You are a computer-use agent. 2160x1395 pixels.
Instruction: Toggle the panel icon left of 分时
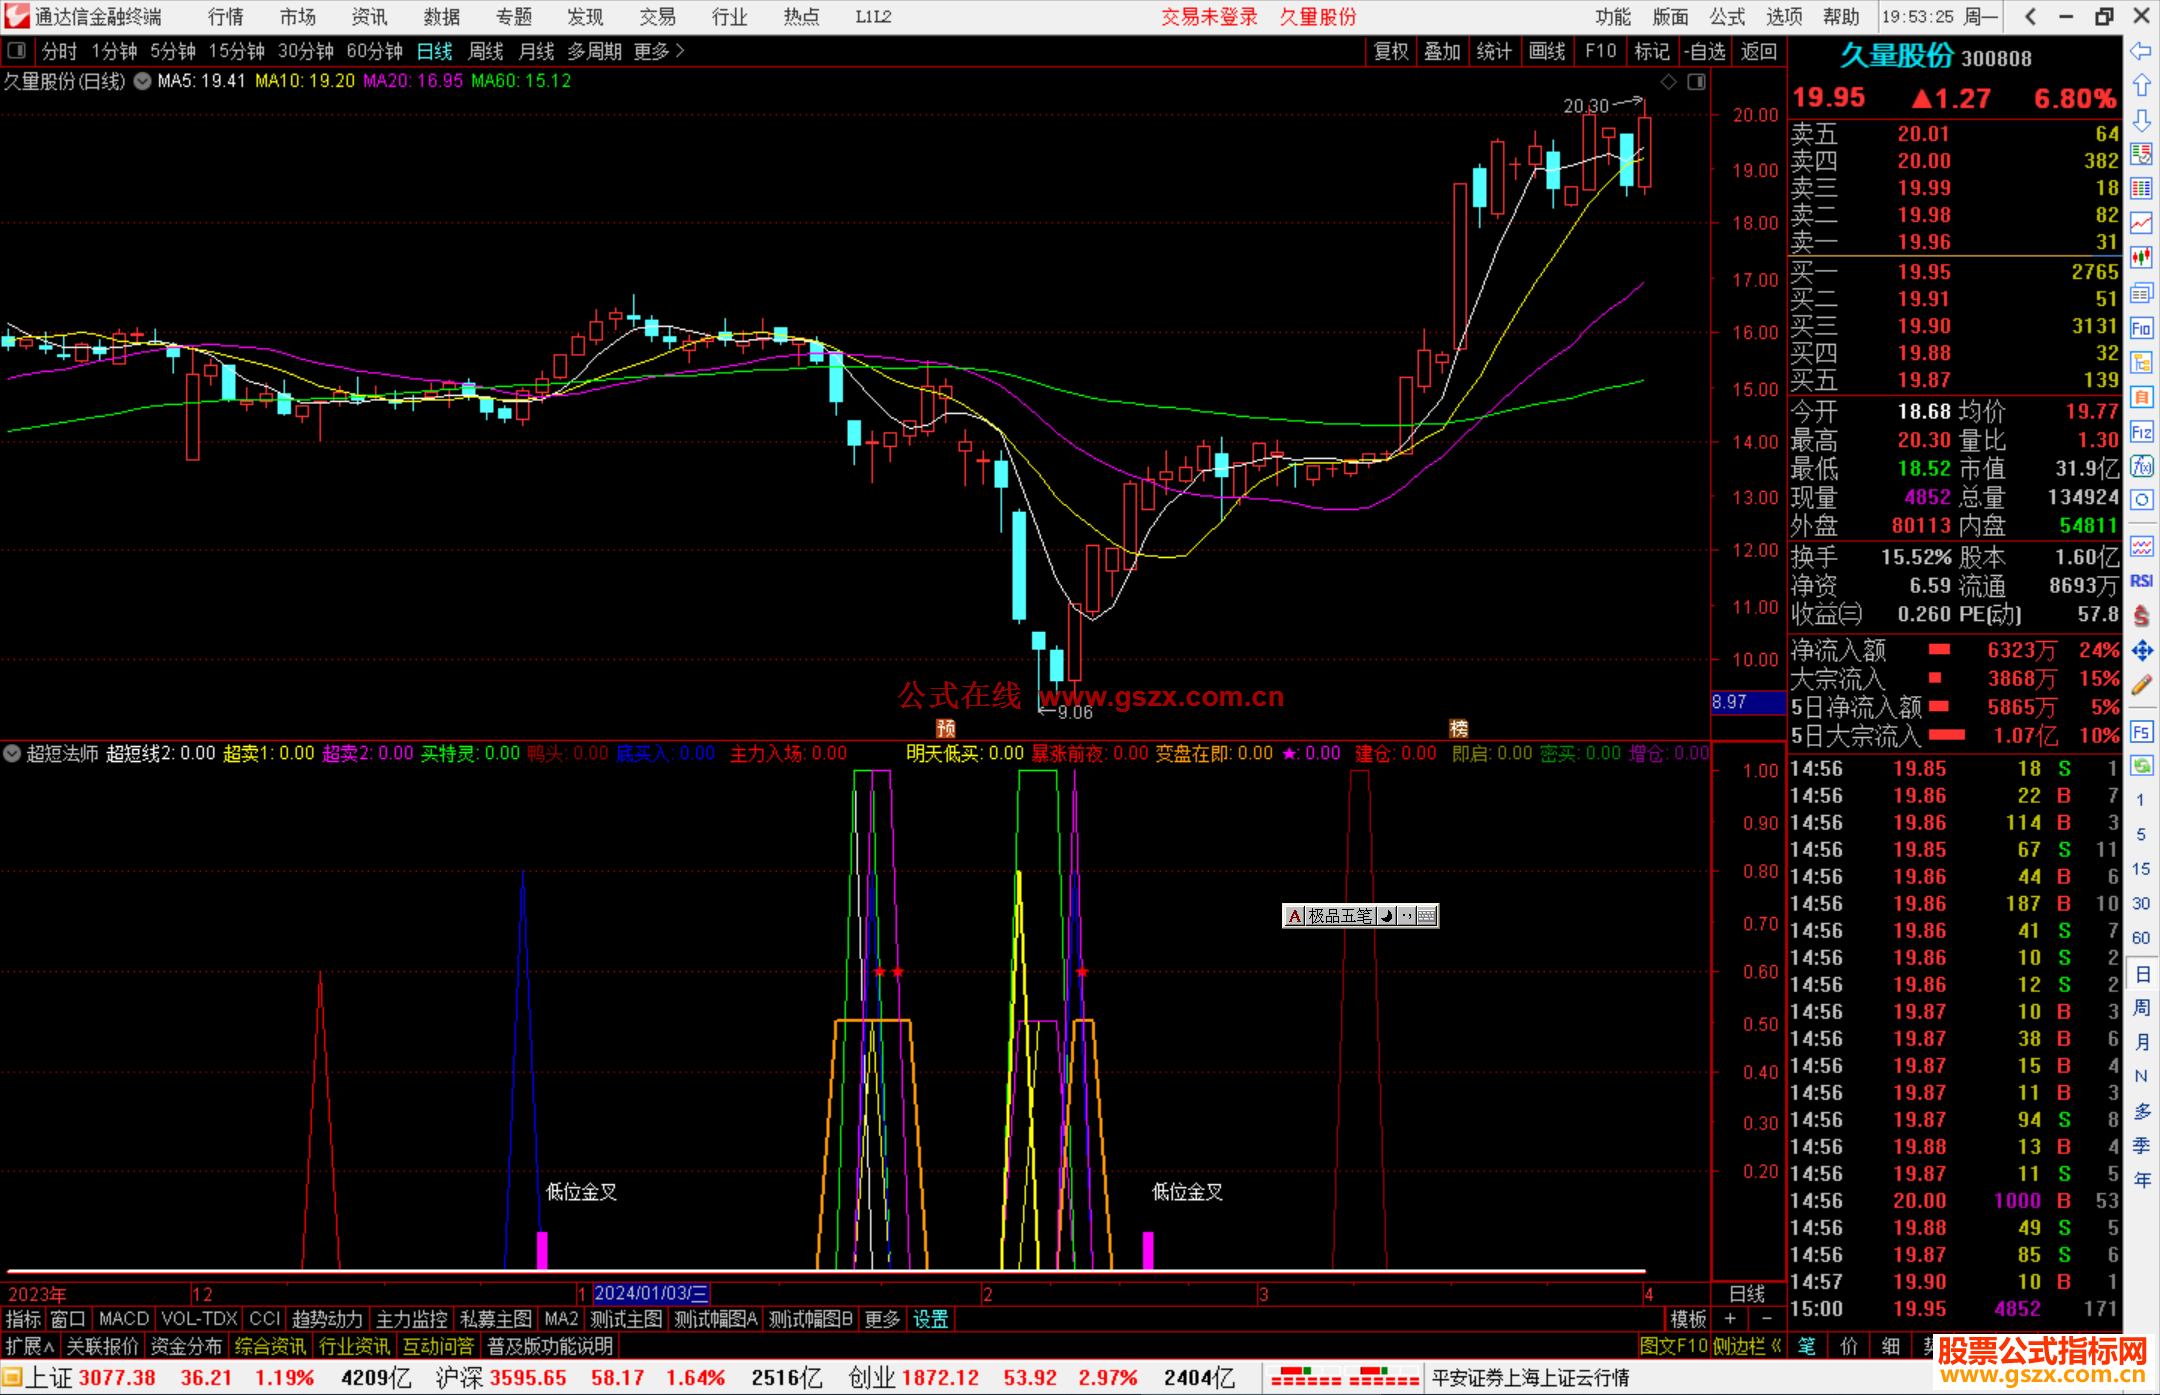17,51
